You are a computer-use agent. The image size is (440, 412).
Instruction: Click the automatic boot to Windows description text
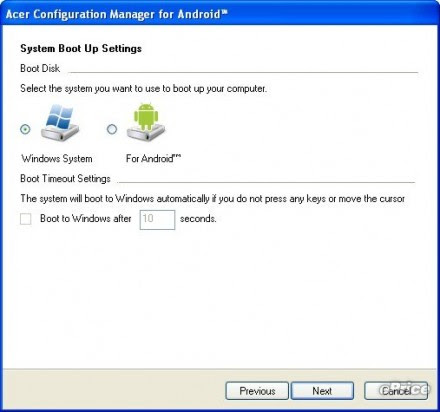coord(213,199)
